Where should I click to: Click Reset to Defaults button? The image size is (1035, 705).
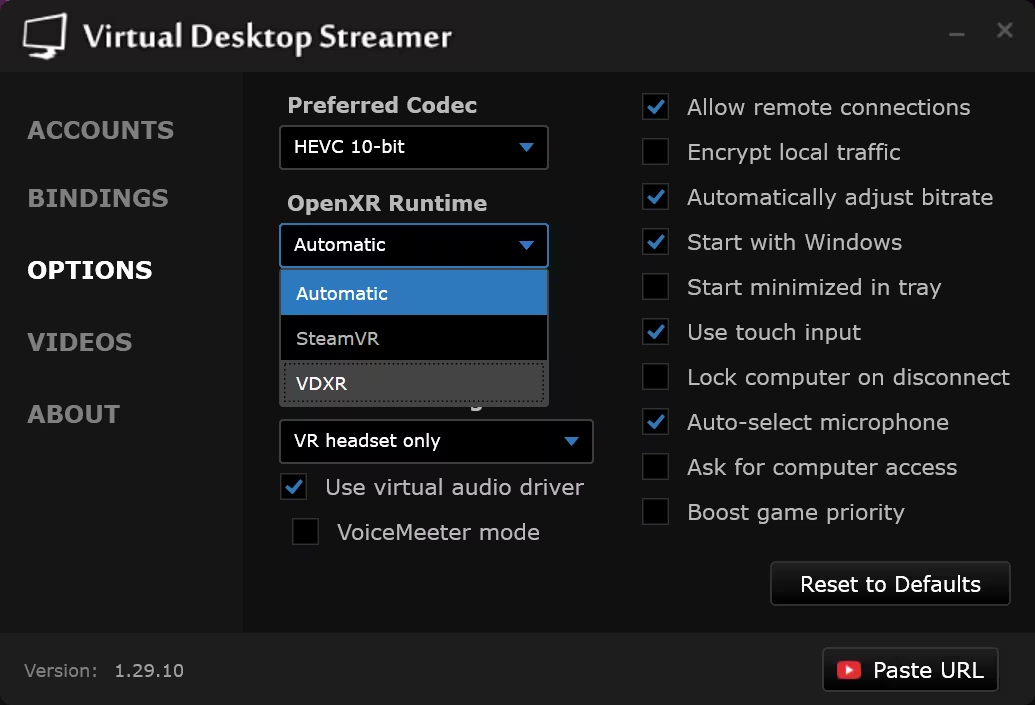[890, 584]
